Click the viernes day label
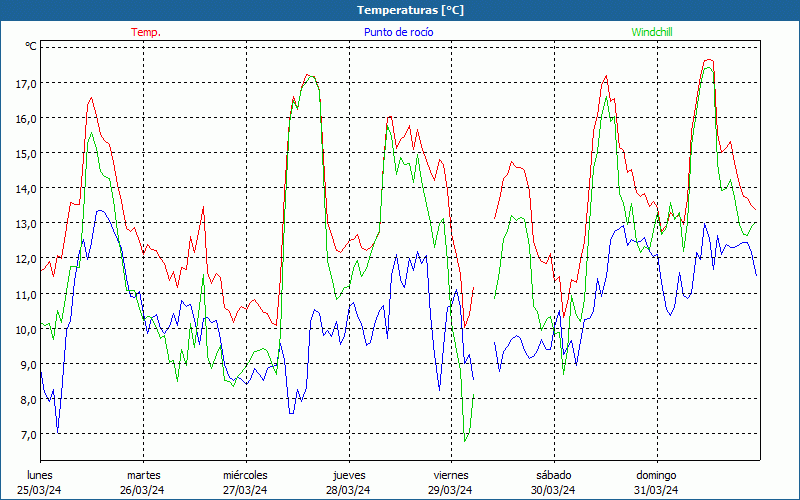This screenshot has width=800, height=500. coord(451,475)
